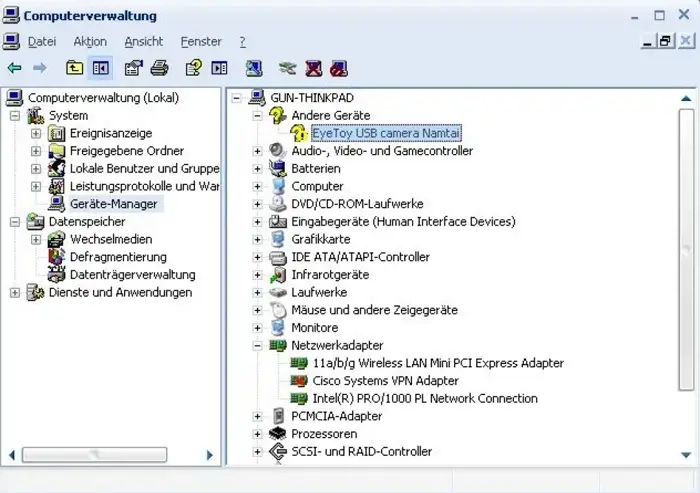Click the left pane horizontal scrollbar right arrow
Screen dimensions: 700x493
click(210, 455)
